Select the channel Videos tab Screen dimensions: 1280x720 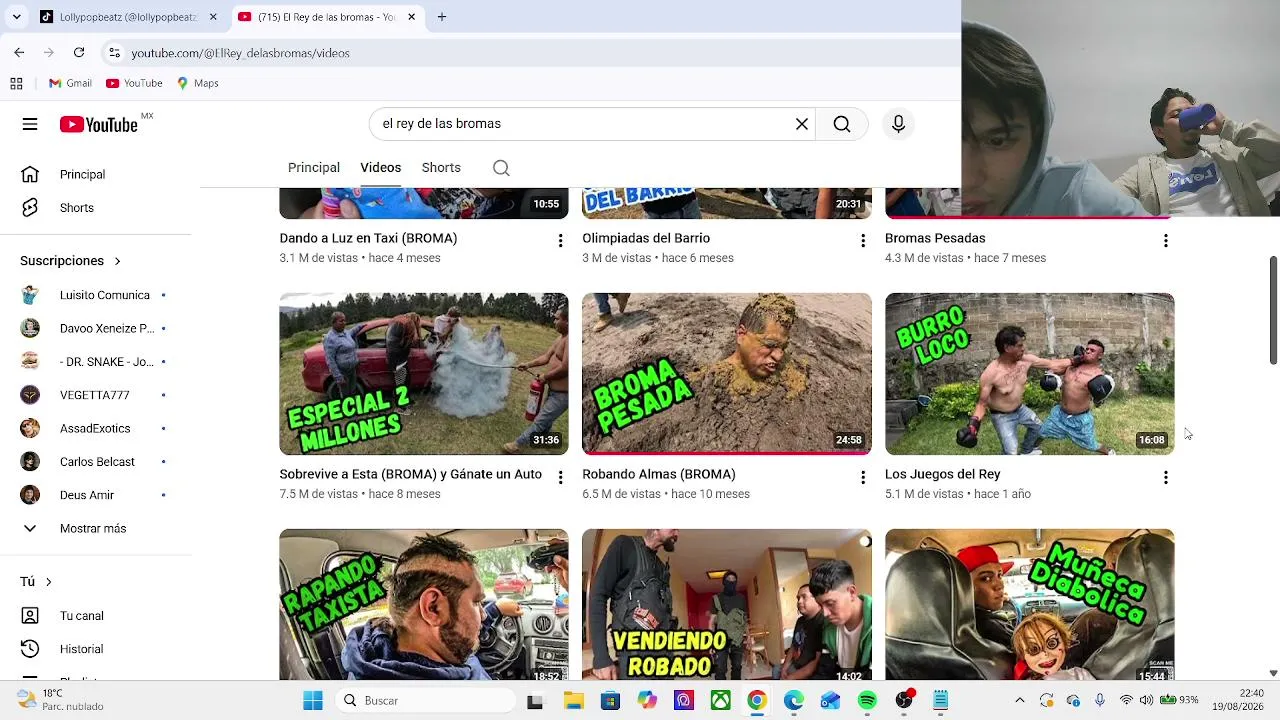pos(381,168)
